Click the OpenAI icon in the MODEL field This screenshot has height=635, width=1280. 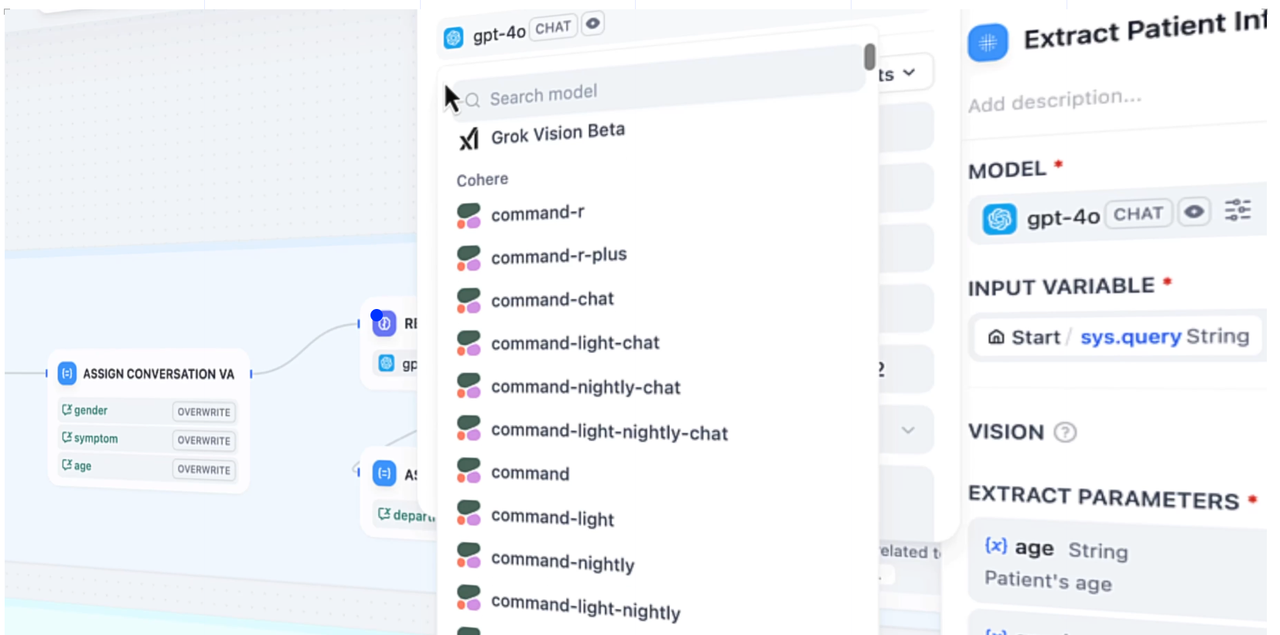click(999, 219)
